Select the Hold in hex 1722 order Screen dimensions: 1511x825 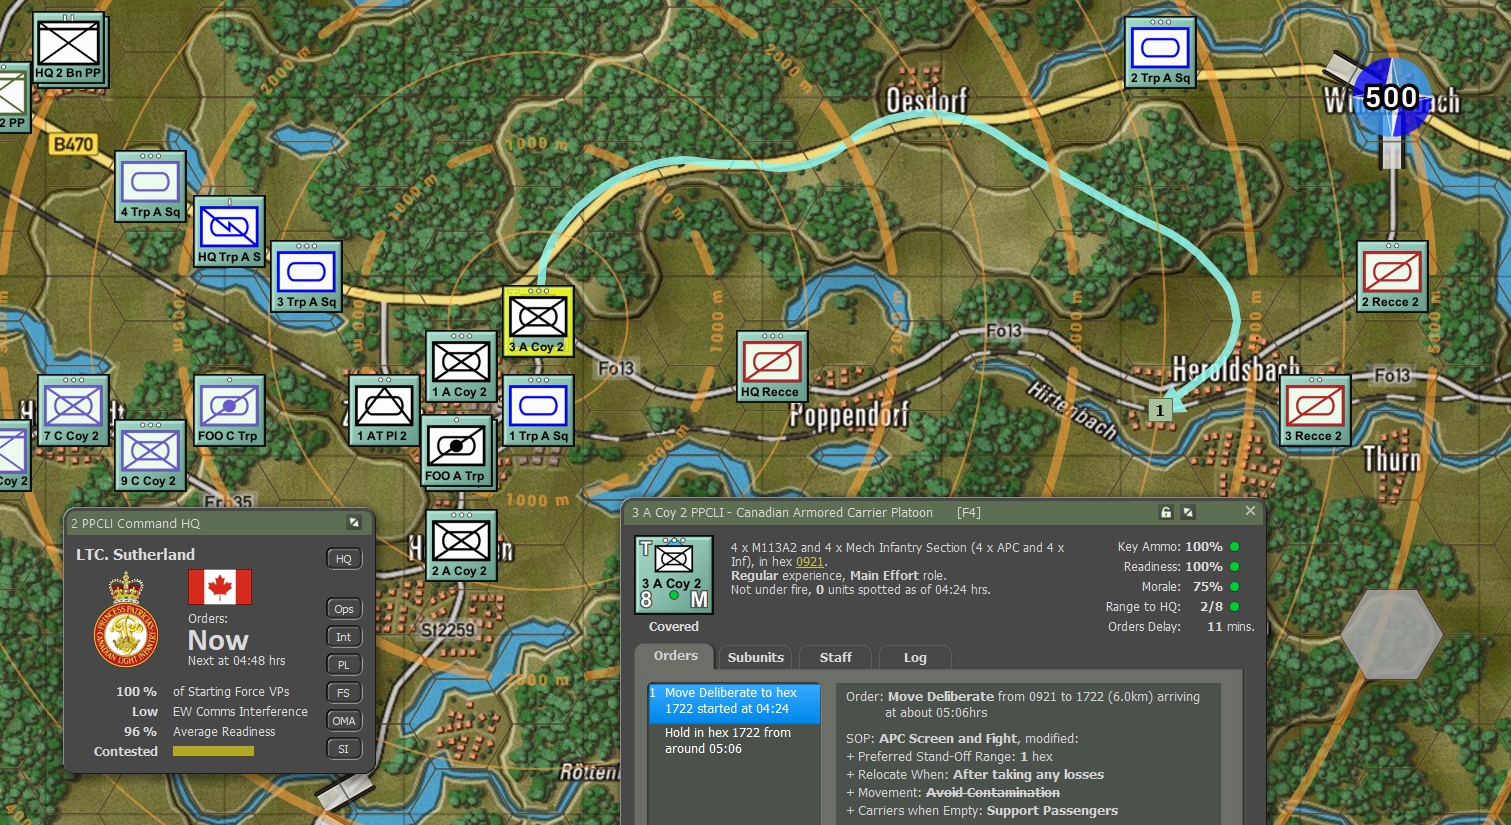(x=727, y=740)
